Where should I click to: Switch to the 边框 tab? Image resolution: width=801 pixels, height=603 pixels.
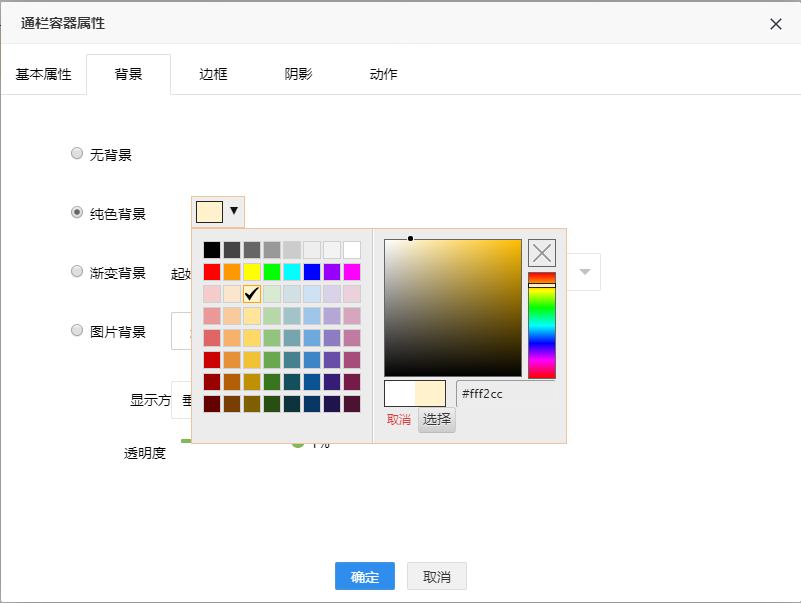pos(213,74)
